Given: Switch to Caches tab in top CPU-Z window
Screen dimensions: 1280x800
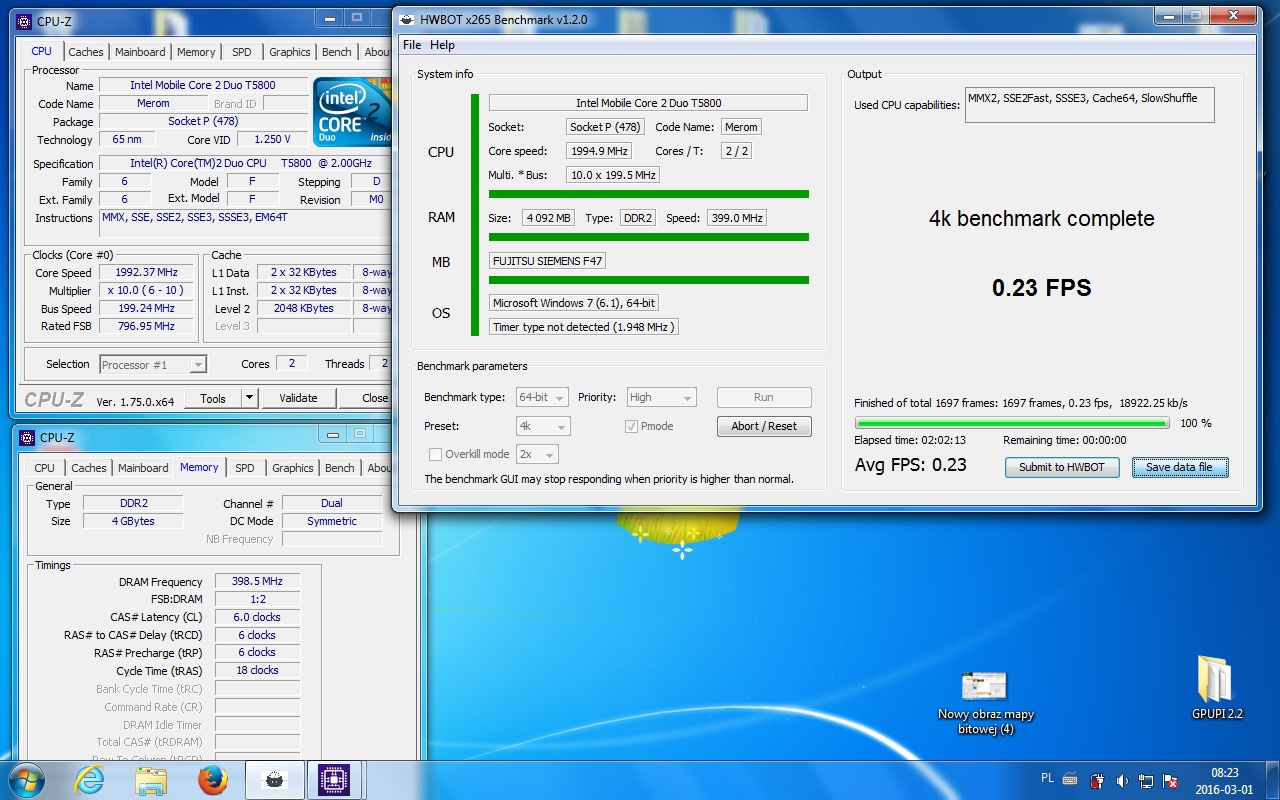Looking at the screenshot, I should pyautogui.click(x=86, y=52).
